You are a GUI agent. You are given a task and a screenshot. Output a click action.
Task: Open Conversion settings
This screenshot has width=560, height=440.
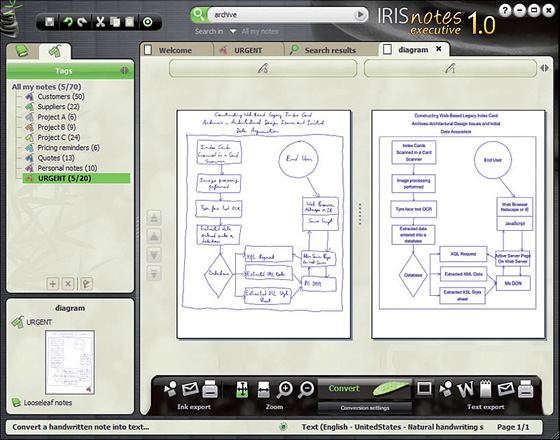[365, 408]
